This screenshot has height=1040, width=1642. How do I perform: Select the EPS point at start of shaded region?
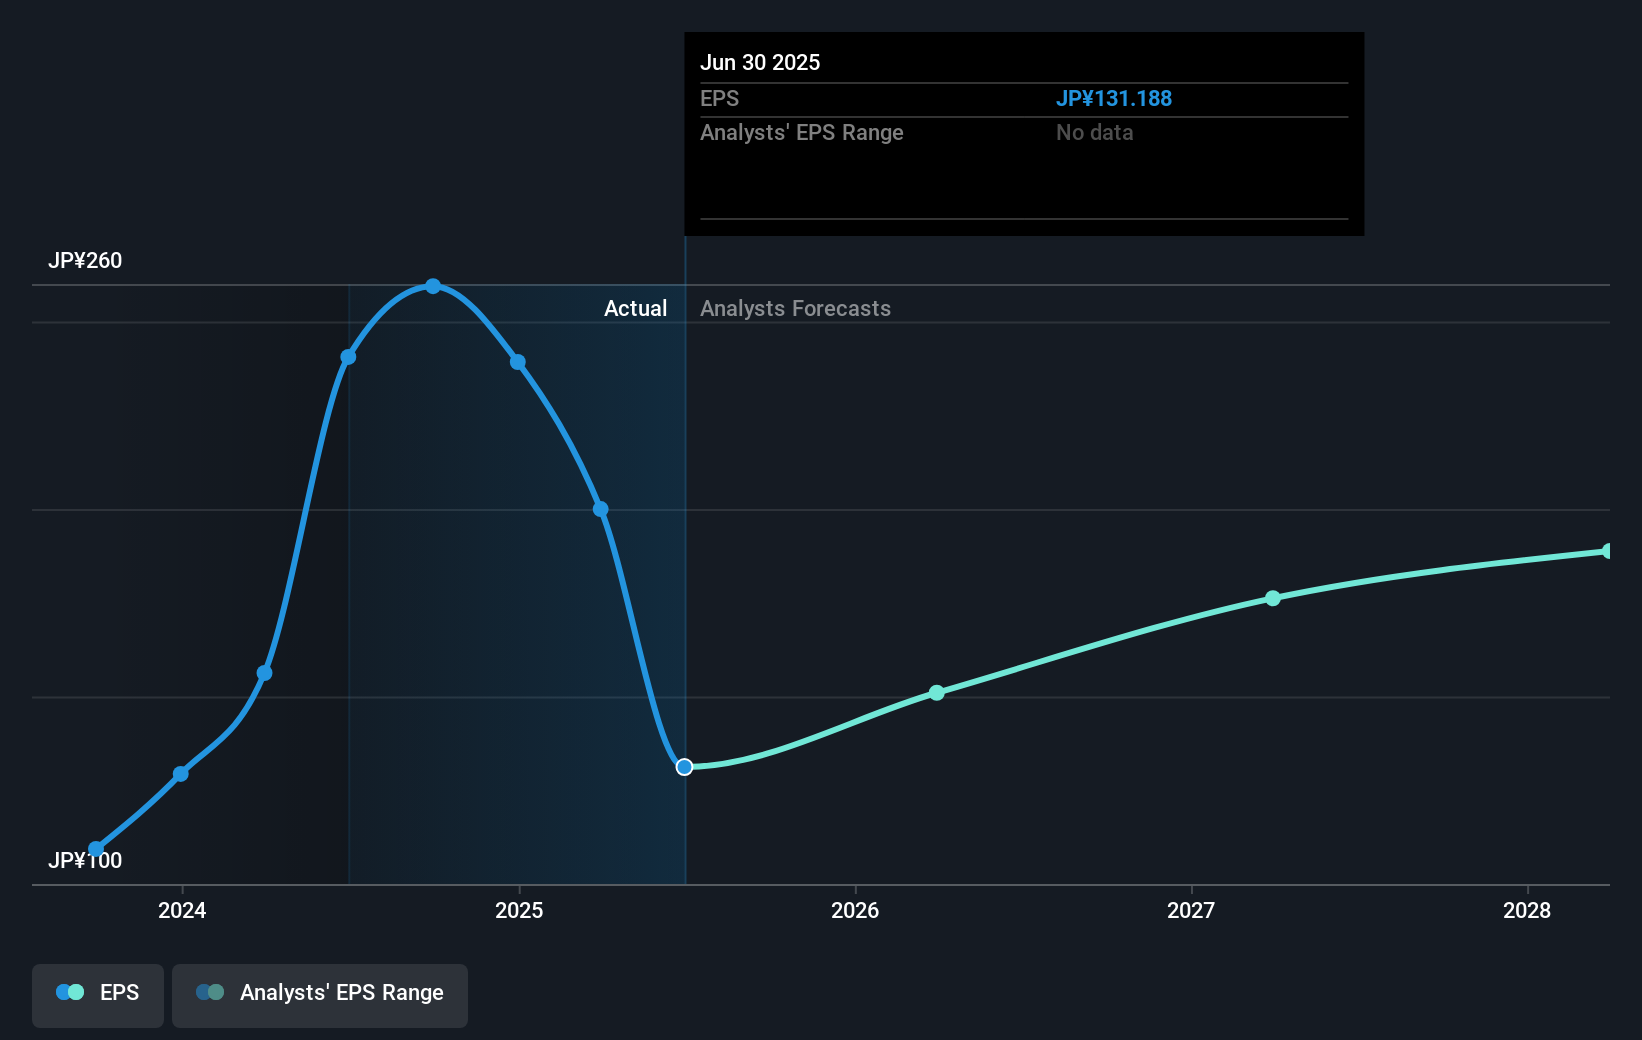(348, 357)
